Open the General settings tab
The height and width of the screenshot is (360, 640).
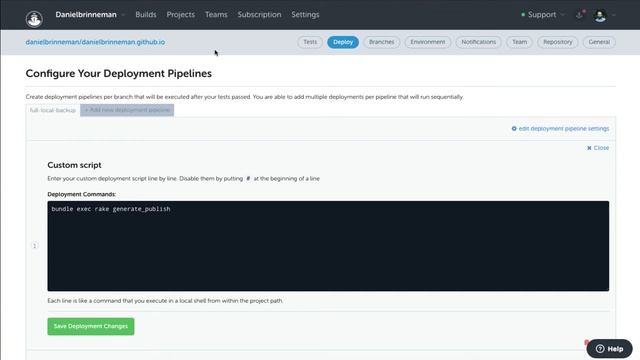(x=599, y=42)
